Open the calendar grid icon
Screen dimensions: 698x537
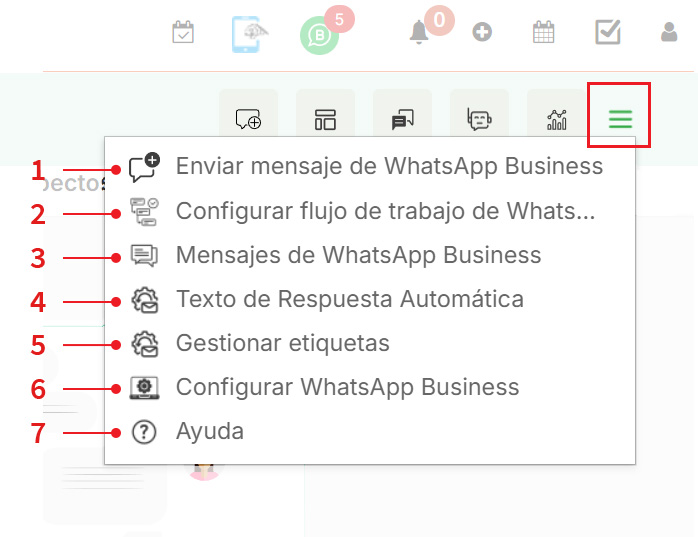[x=543, y=33]
